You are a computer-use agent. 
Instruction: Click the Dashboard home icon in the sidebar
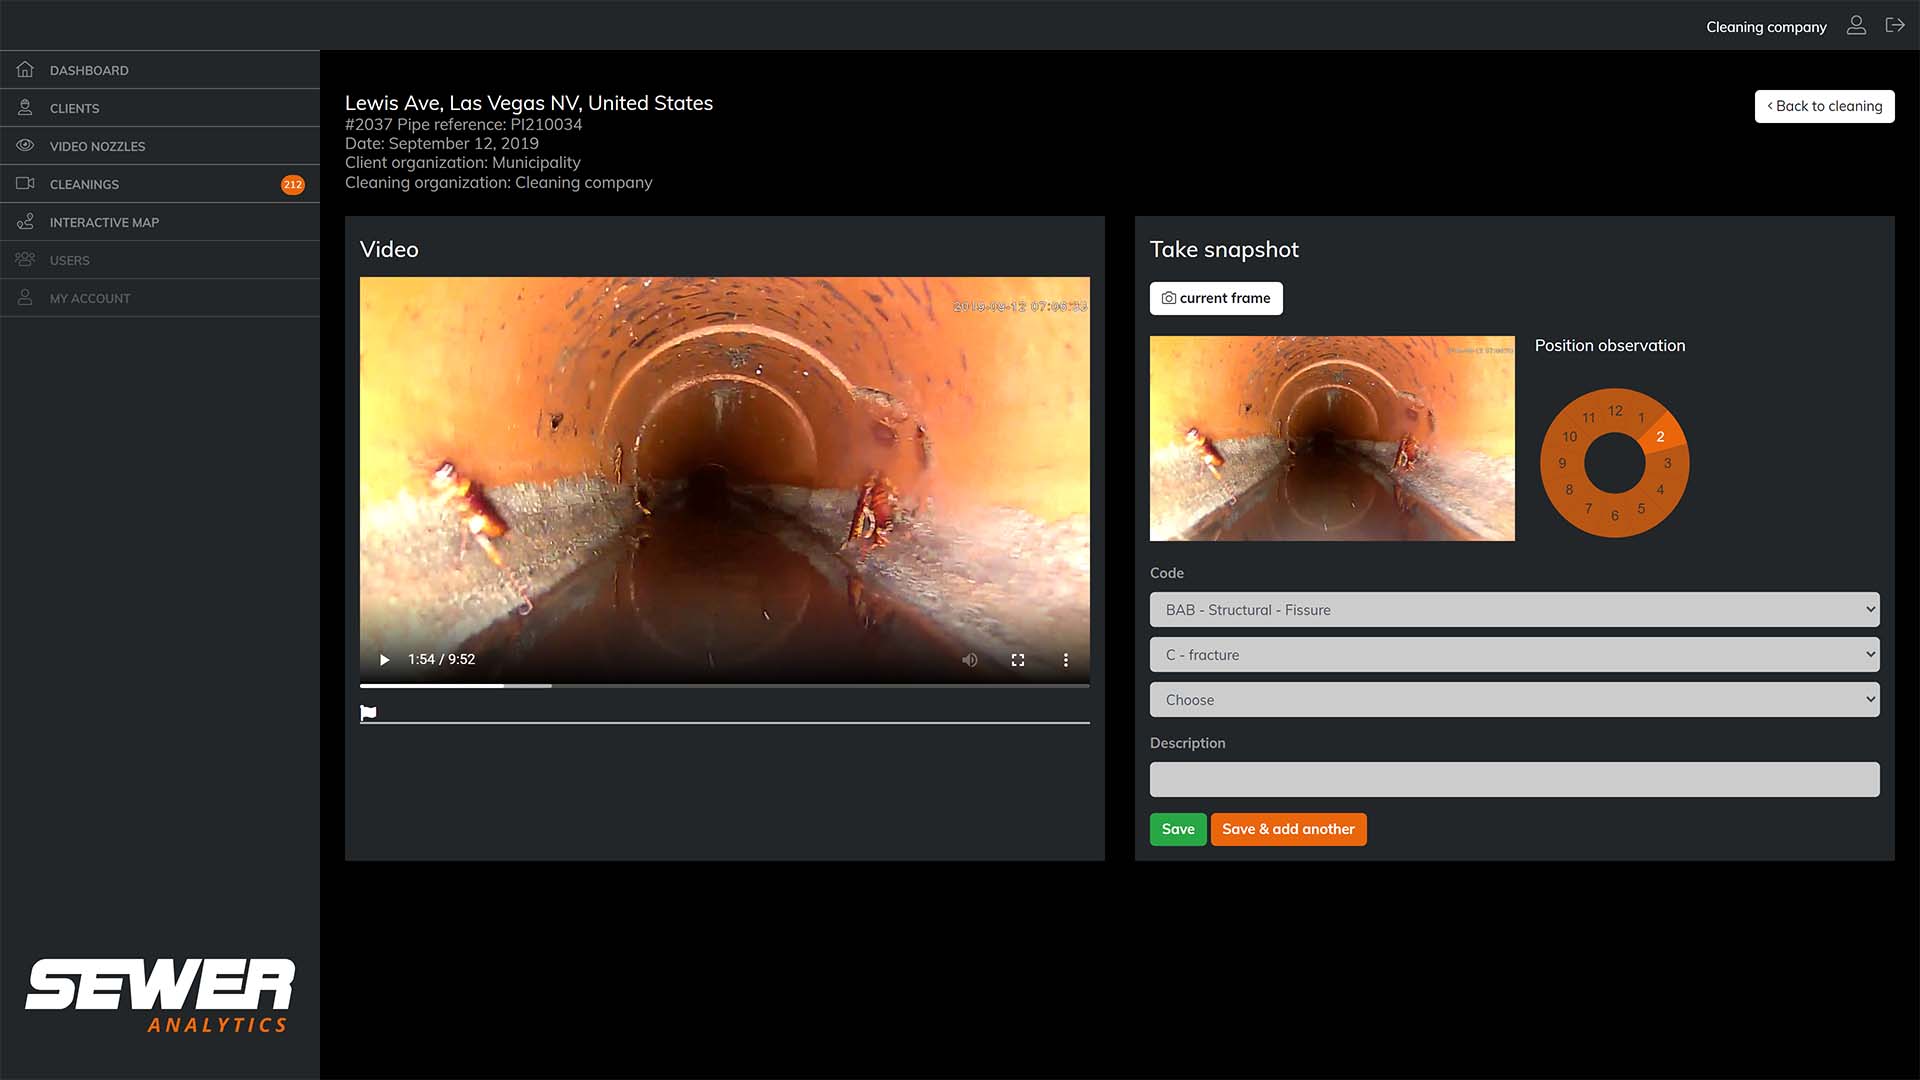[x=25, y=70]
